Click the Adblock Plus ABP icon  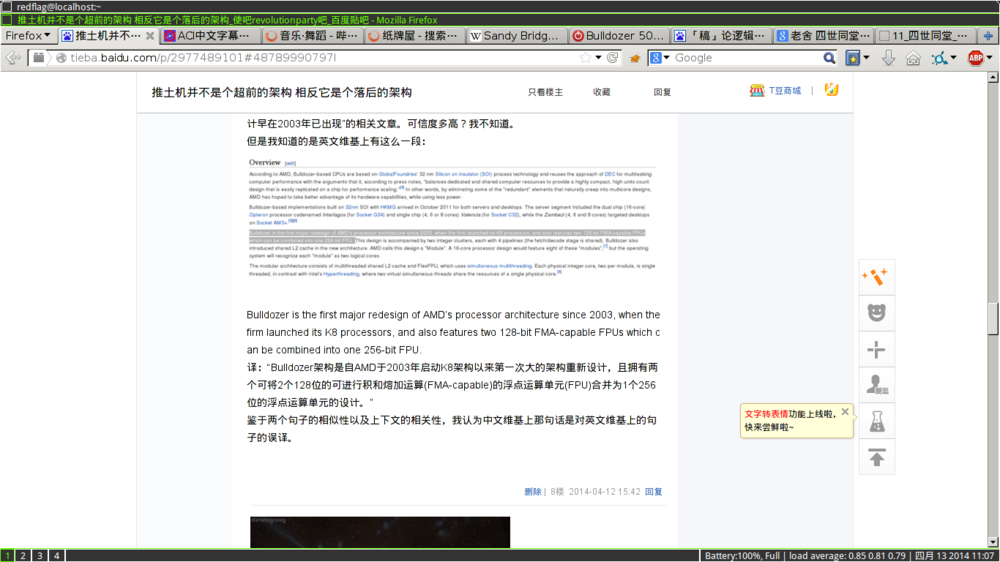point(975,58)
